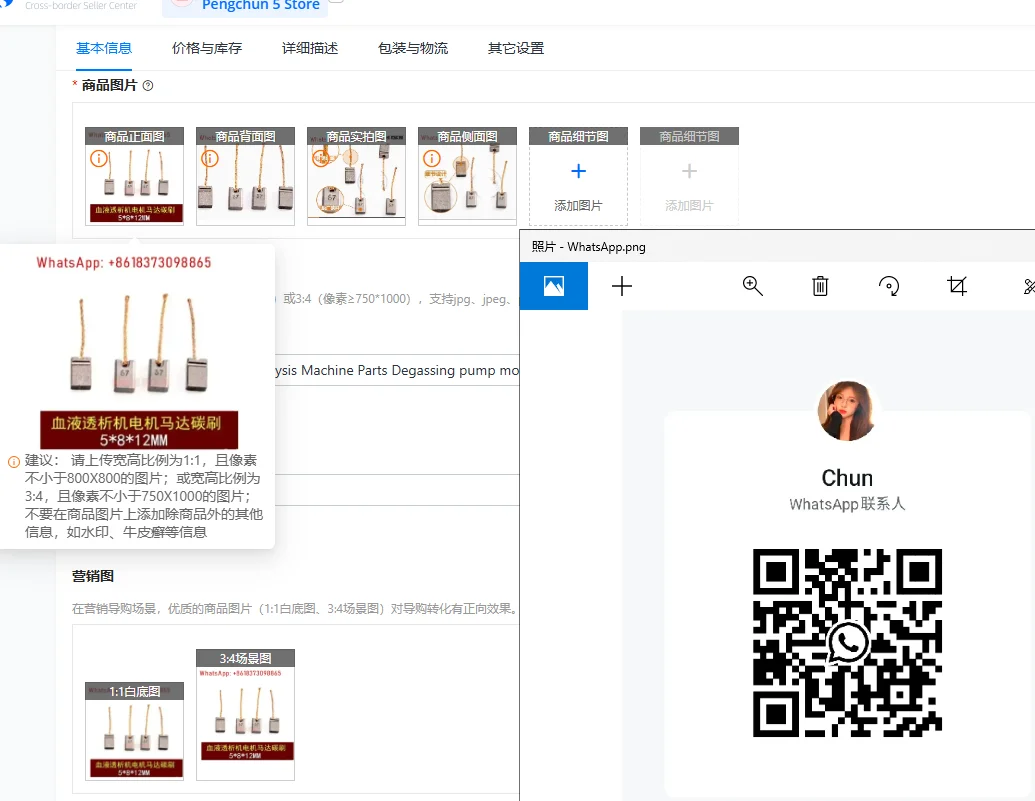The width and height of the screenshot is (1035, 801).
Task: Select the 商品背面图 product thumbnail
Action: tap(246, 176)
